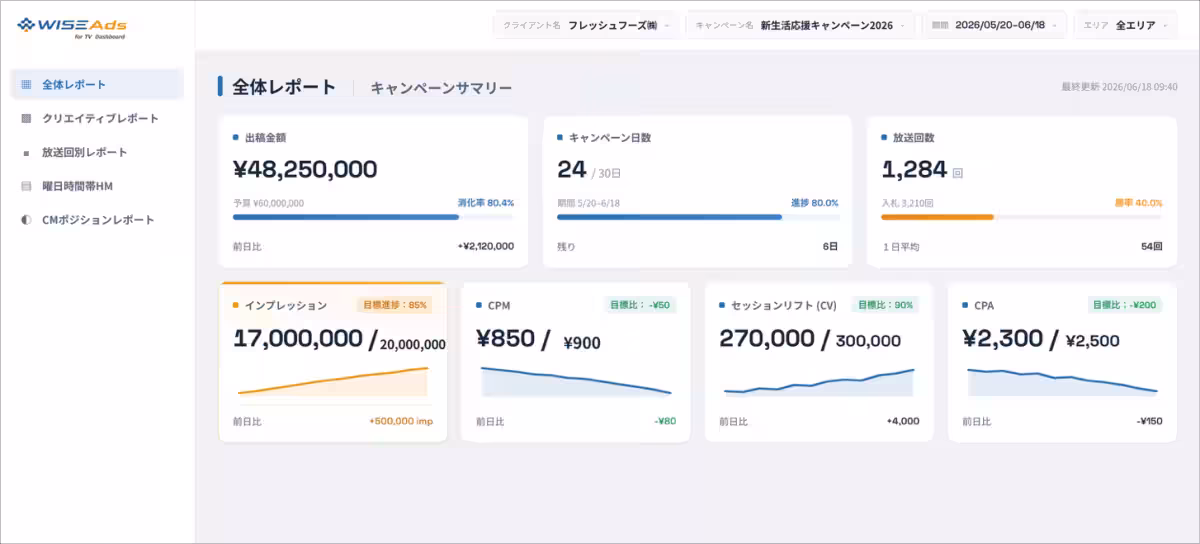This screenshot has width=1200, height=544.
Task: Open 曜日時間帯HM report
Action: [97, 186]
